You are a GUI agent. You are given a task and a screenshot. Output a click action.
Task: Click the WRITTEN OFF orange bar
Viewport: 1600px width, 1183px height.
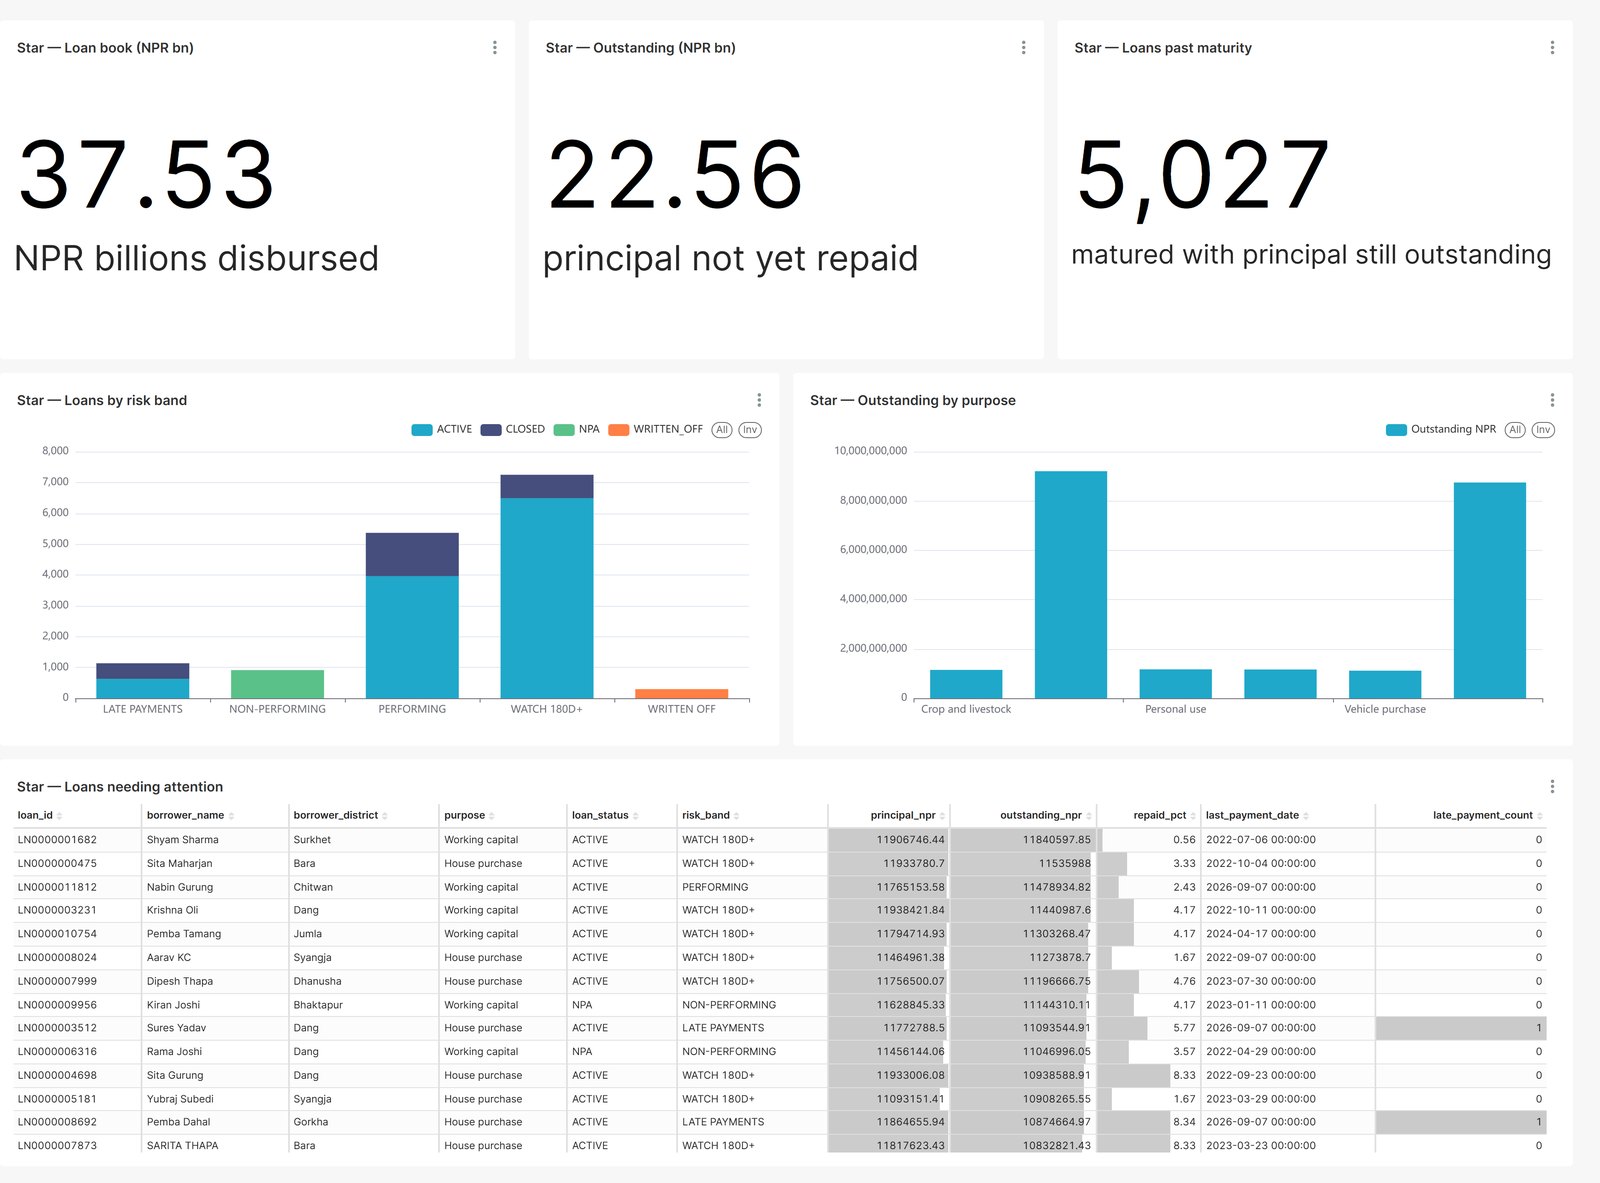point(682,693)
